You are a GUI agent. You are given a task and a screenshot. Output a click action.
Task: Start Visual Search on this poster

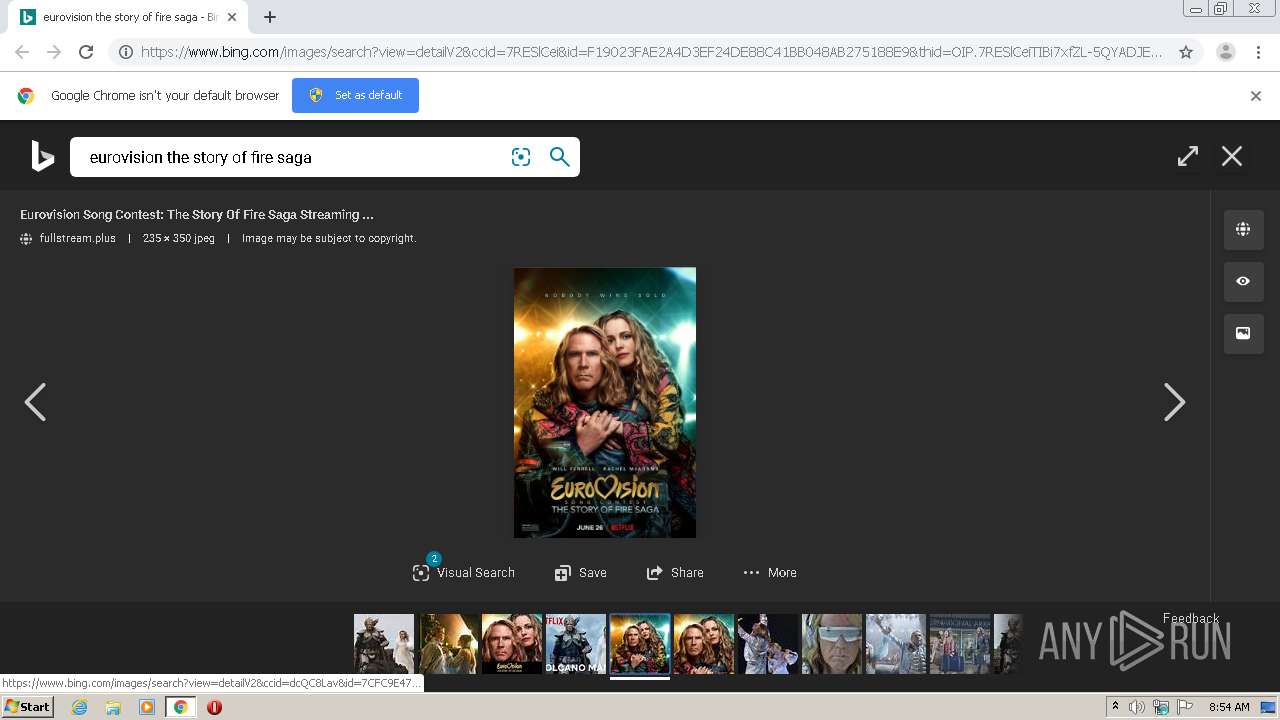click(464, 572)
